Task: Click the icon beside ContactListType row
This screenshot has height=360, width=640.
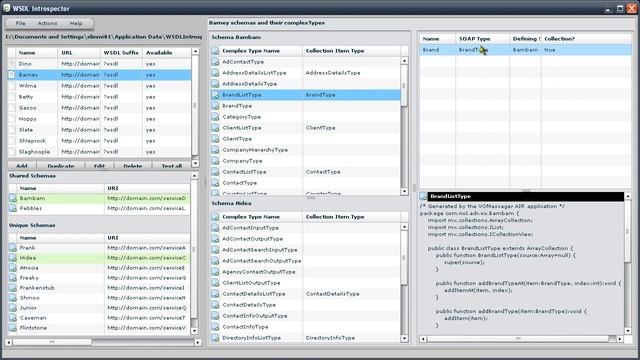Action: 215,172
